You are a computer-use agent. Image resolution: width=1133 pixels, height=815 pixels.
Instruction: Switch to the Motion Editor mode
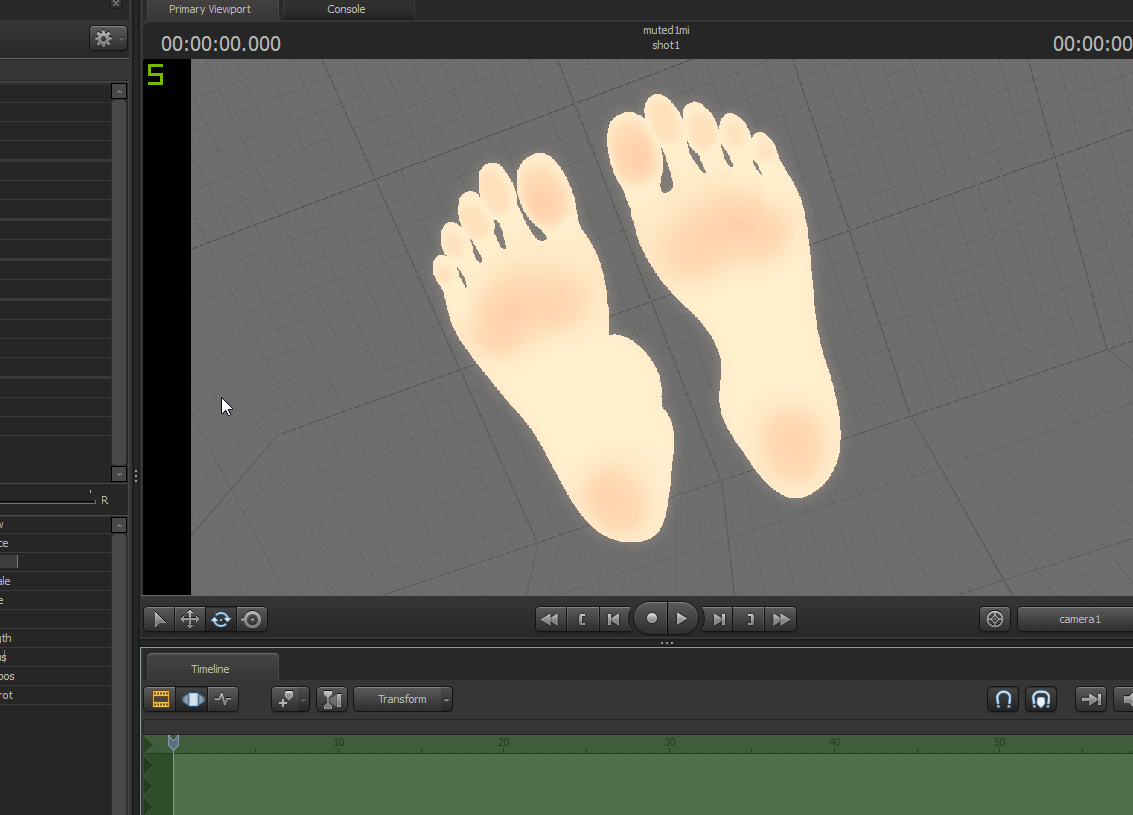click(x=192, y=700)
